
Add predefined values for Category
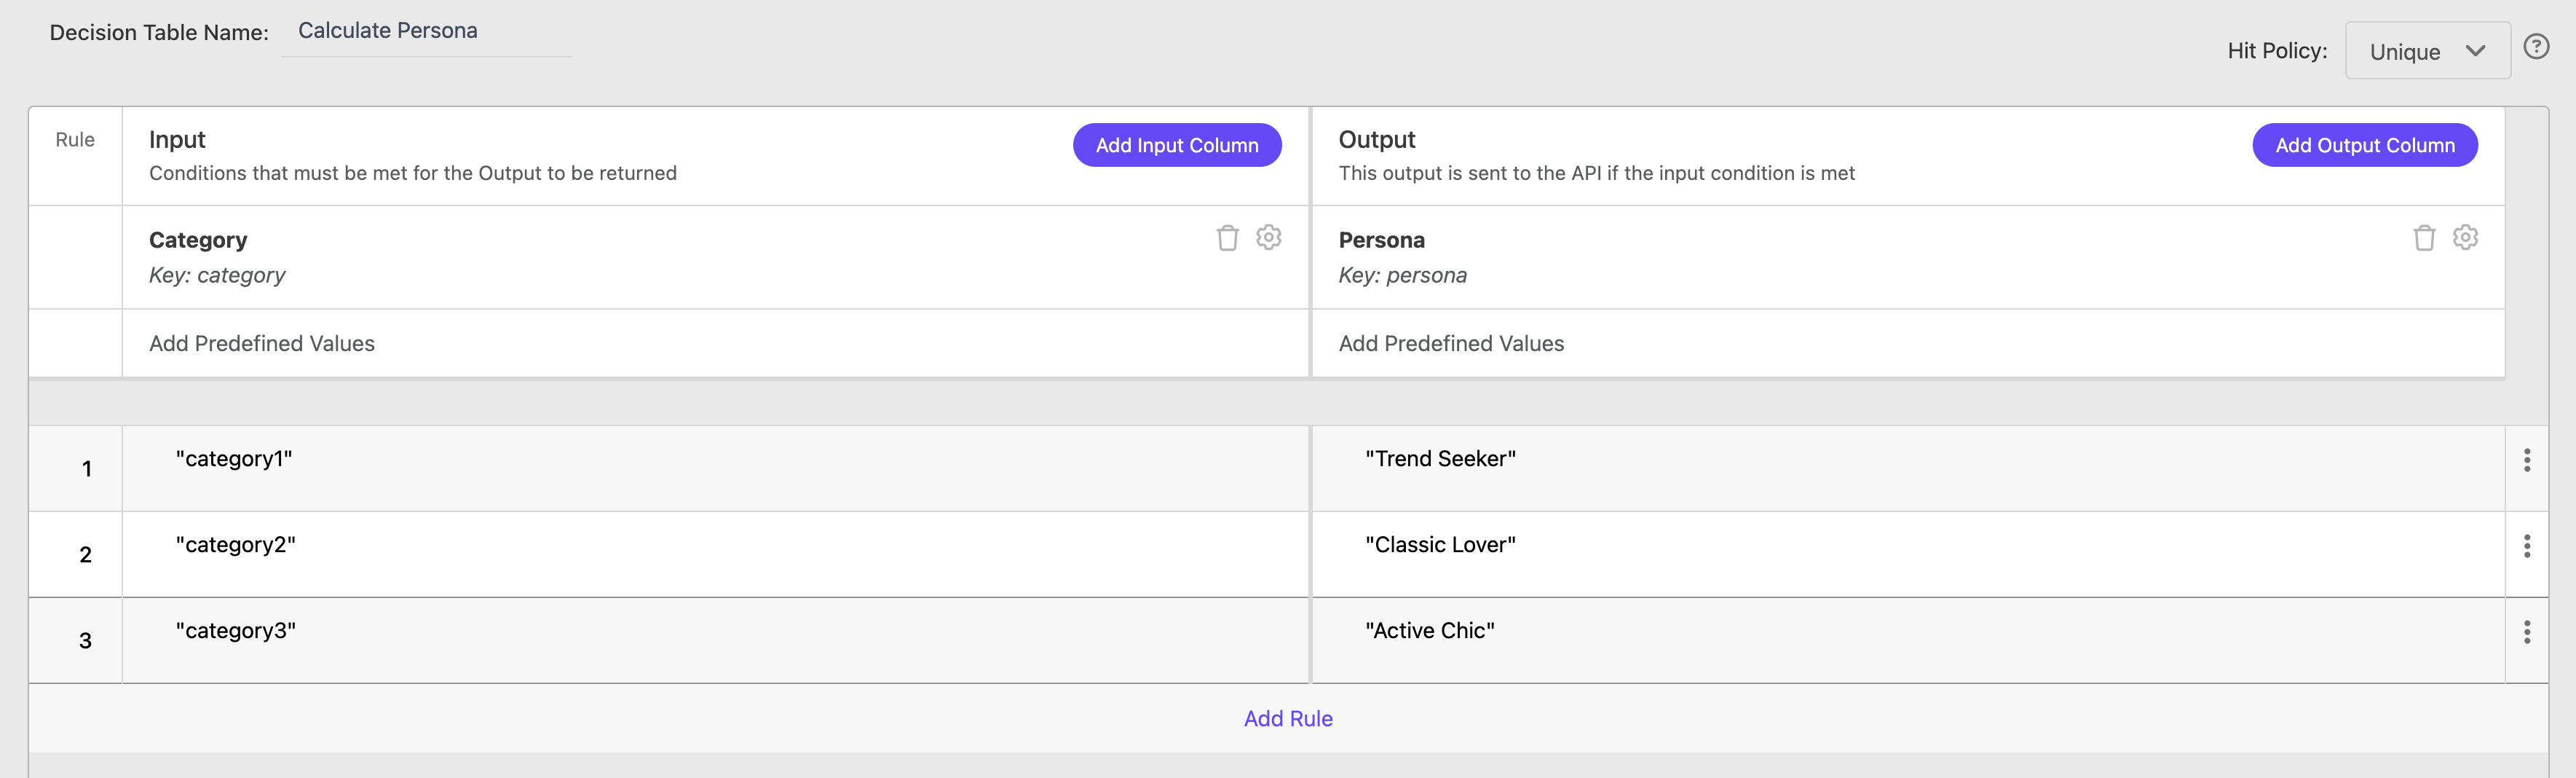point(262,343)
